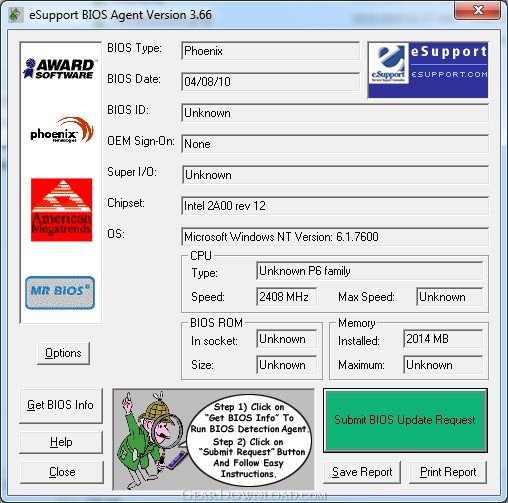Select the OS version field
This screenshot has width=508, height=503.
[x=335, y=237]
